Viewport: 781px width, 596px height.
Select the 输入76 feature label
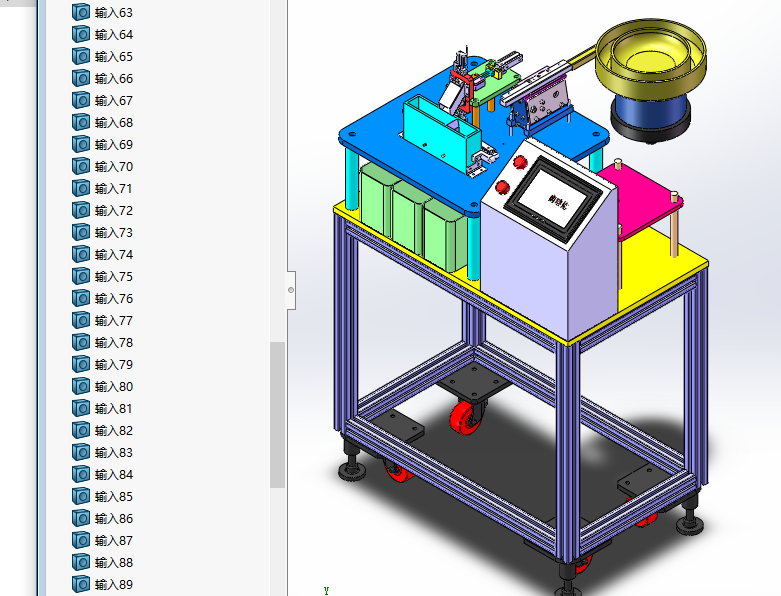(x=114, y=299)
